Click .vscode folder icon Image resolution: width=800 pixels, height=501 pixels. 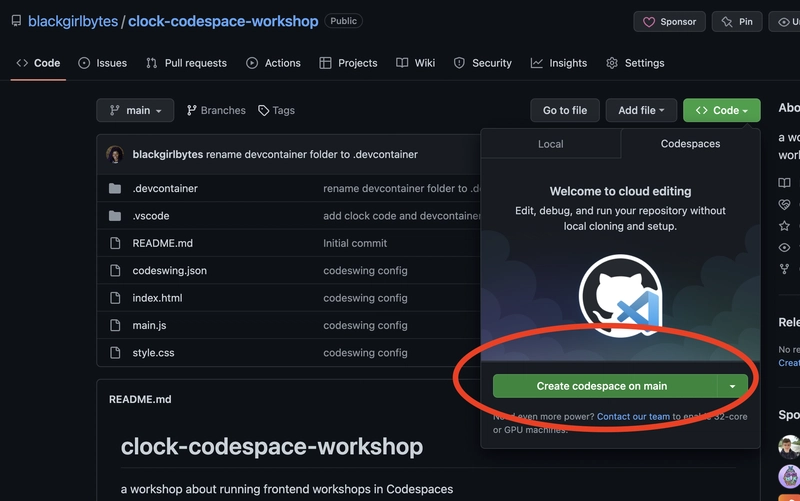[x=115, y=216]
